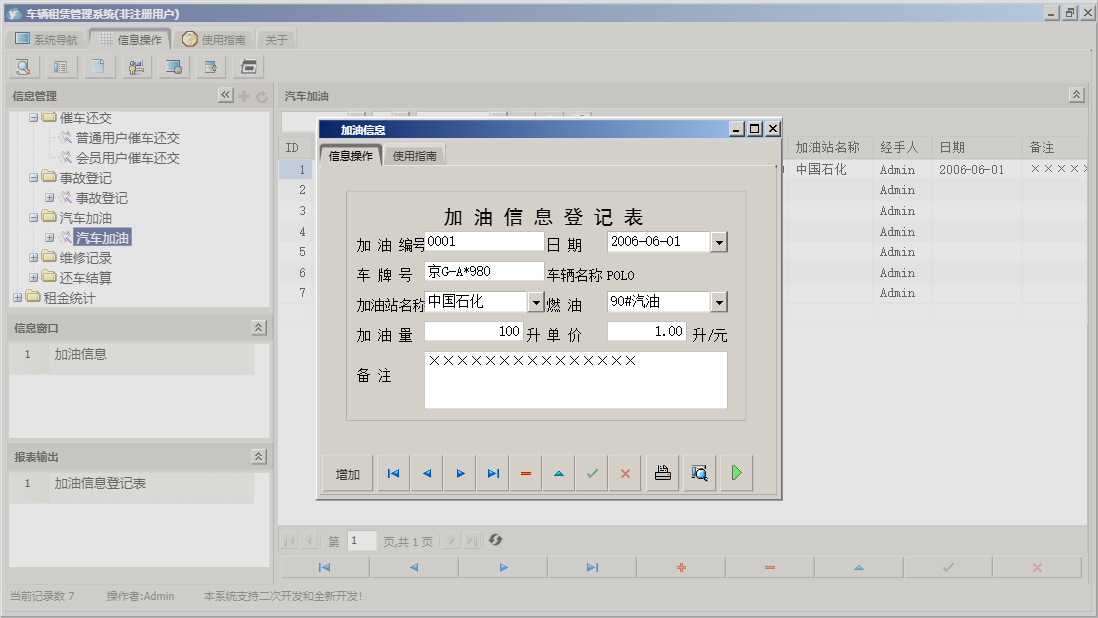1098x618 pixels.
Task: Switch to 使用指南 tab in dialog
Action: [x=414, y=156]
